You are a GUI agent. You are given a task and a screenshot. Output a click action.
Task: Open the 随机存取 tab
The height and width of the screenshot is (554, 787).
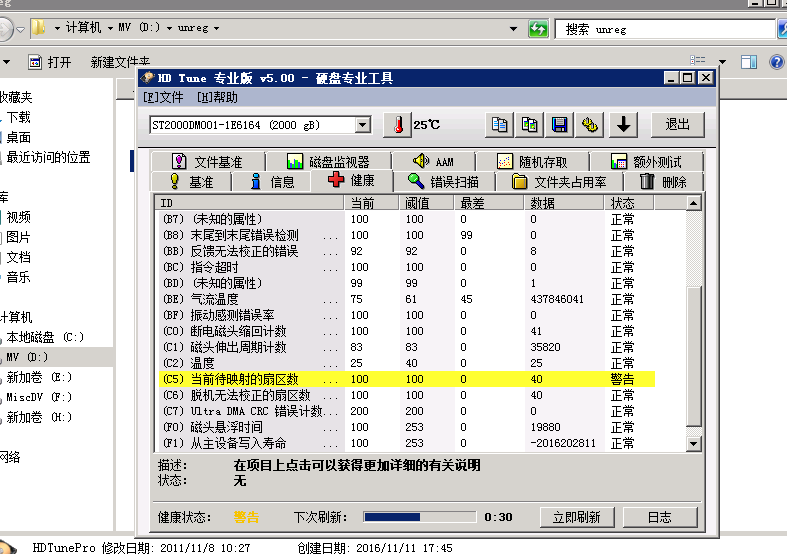[x=532, y=162]
